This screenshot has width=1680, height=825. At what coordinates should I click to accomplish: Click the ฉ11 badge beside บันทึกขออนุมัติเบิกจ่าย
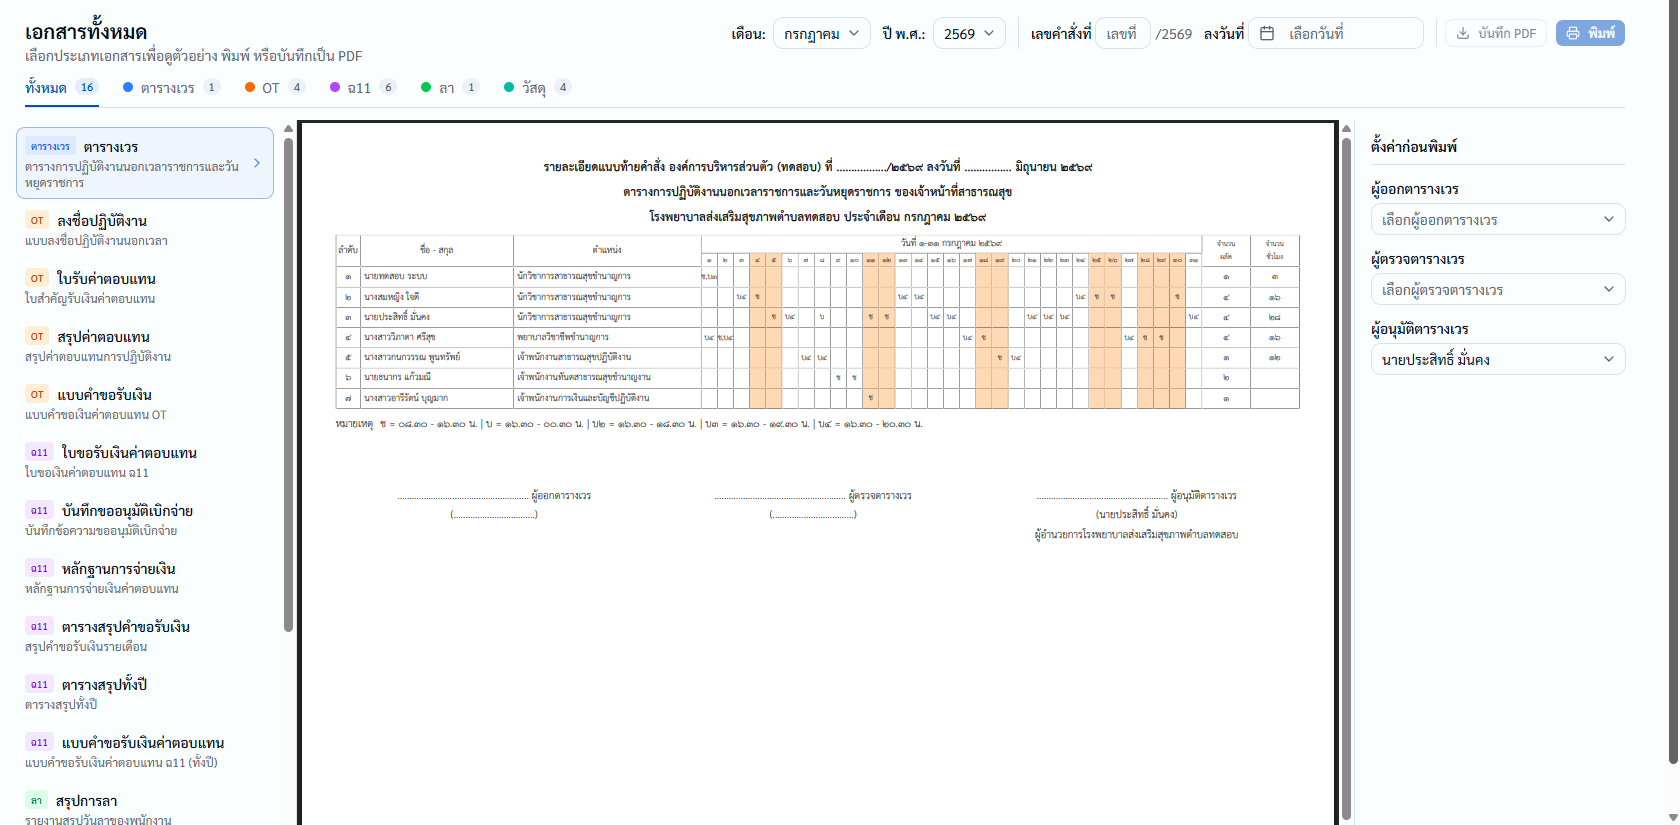pos(39,510)
